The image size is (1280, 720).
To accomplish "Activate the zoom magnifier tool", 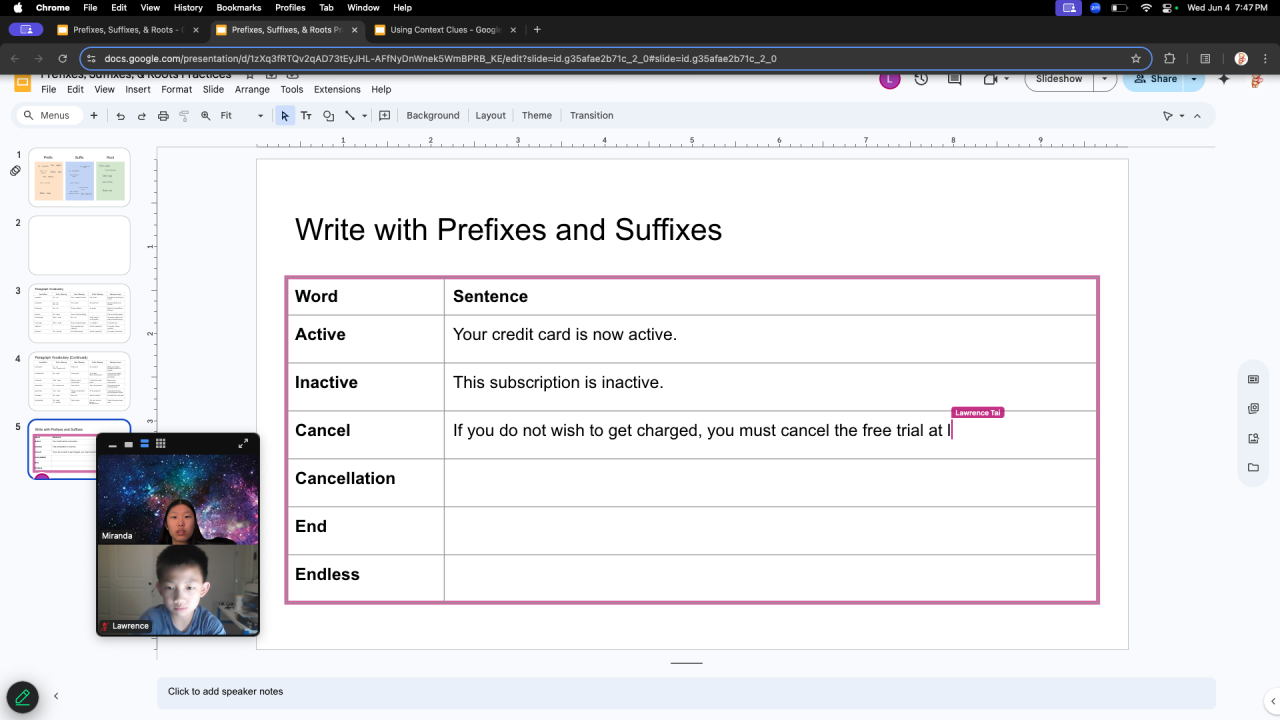I will [206, 116].
